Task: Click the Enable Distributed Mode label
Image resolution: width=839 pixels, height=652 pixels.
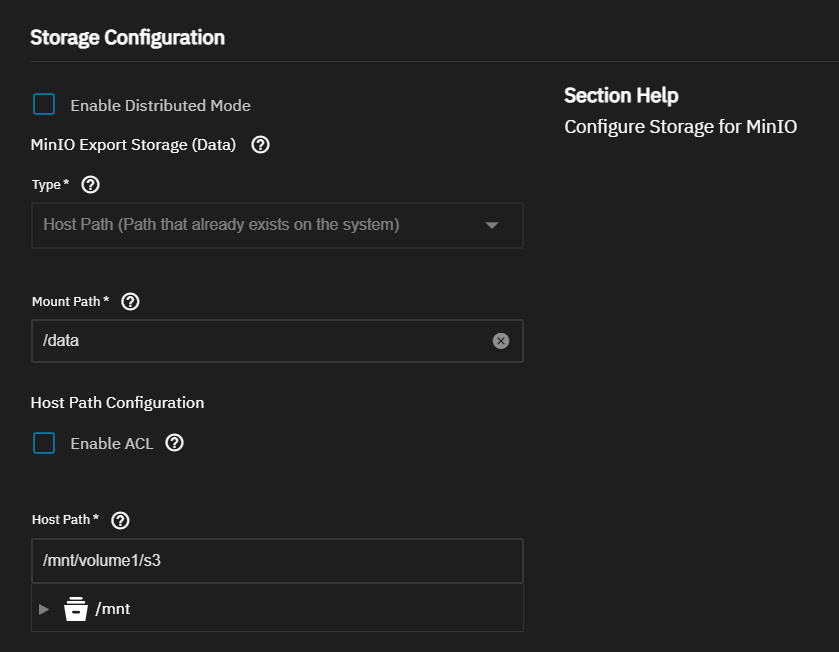Action: click(x=161, y=105)
